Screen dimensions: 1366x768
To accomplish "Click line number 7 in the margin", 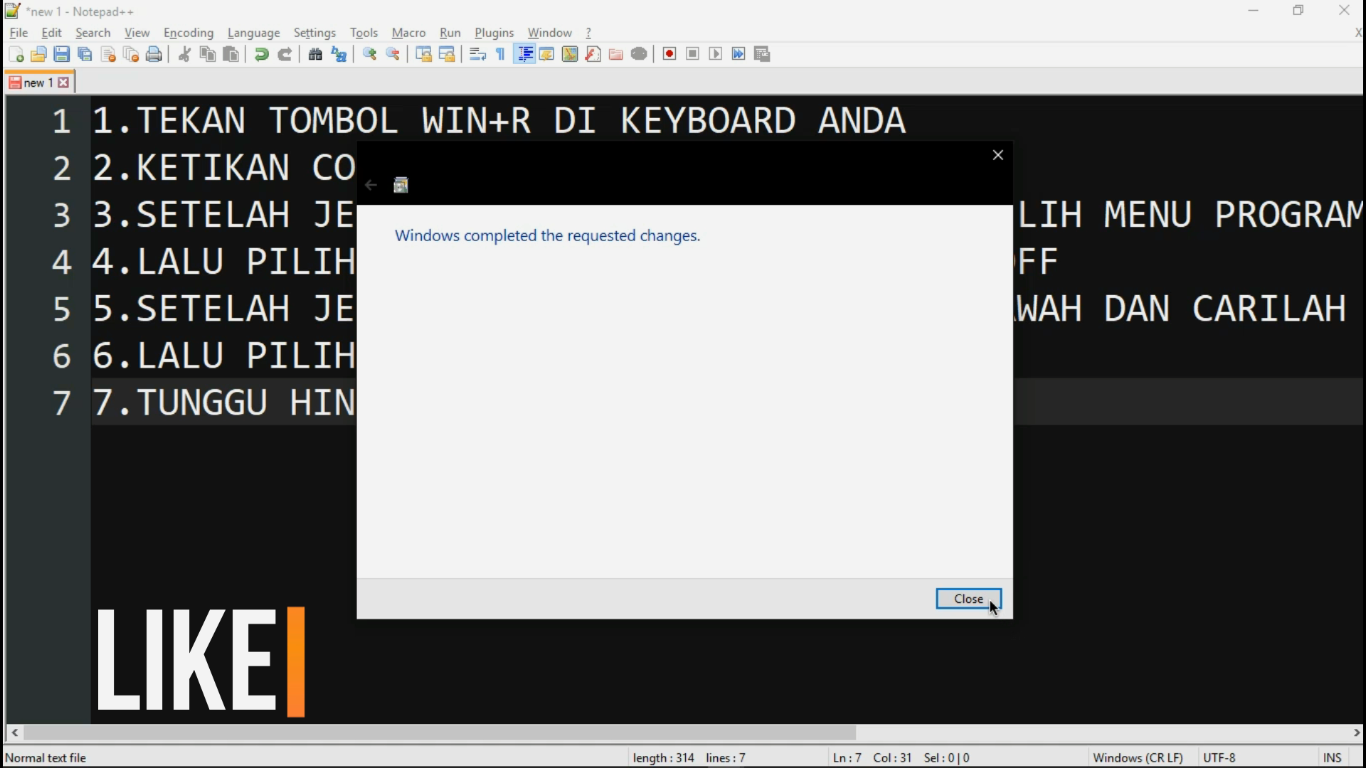I will click(62, 403).
